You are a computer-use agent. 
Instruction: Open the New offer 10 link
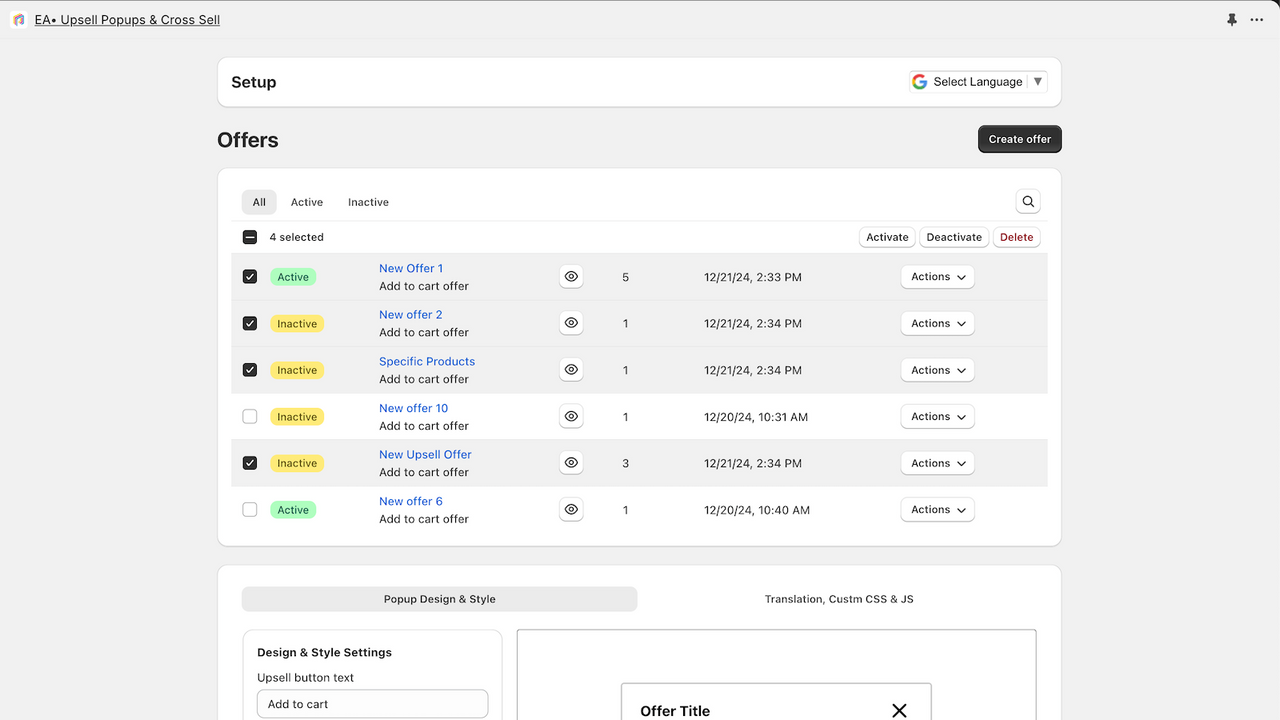pos(413,408)
